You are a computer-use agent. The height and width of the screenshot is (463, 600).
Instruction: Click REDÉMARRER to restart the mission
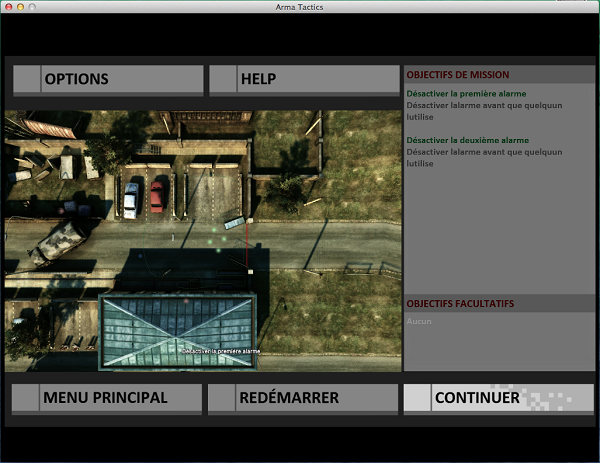303,398
